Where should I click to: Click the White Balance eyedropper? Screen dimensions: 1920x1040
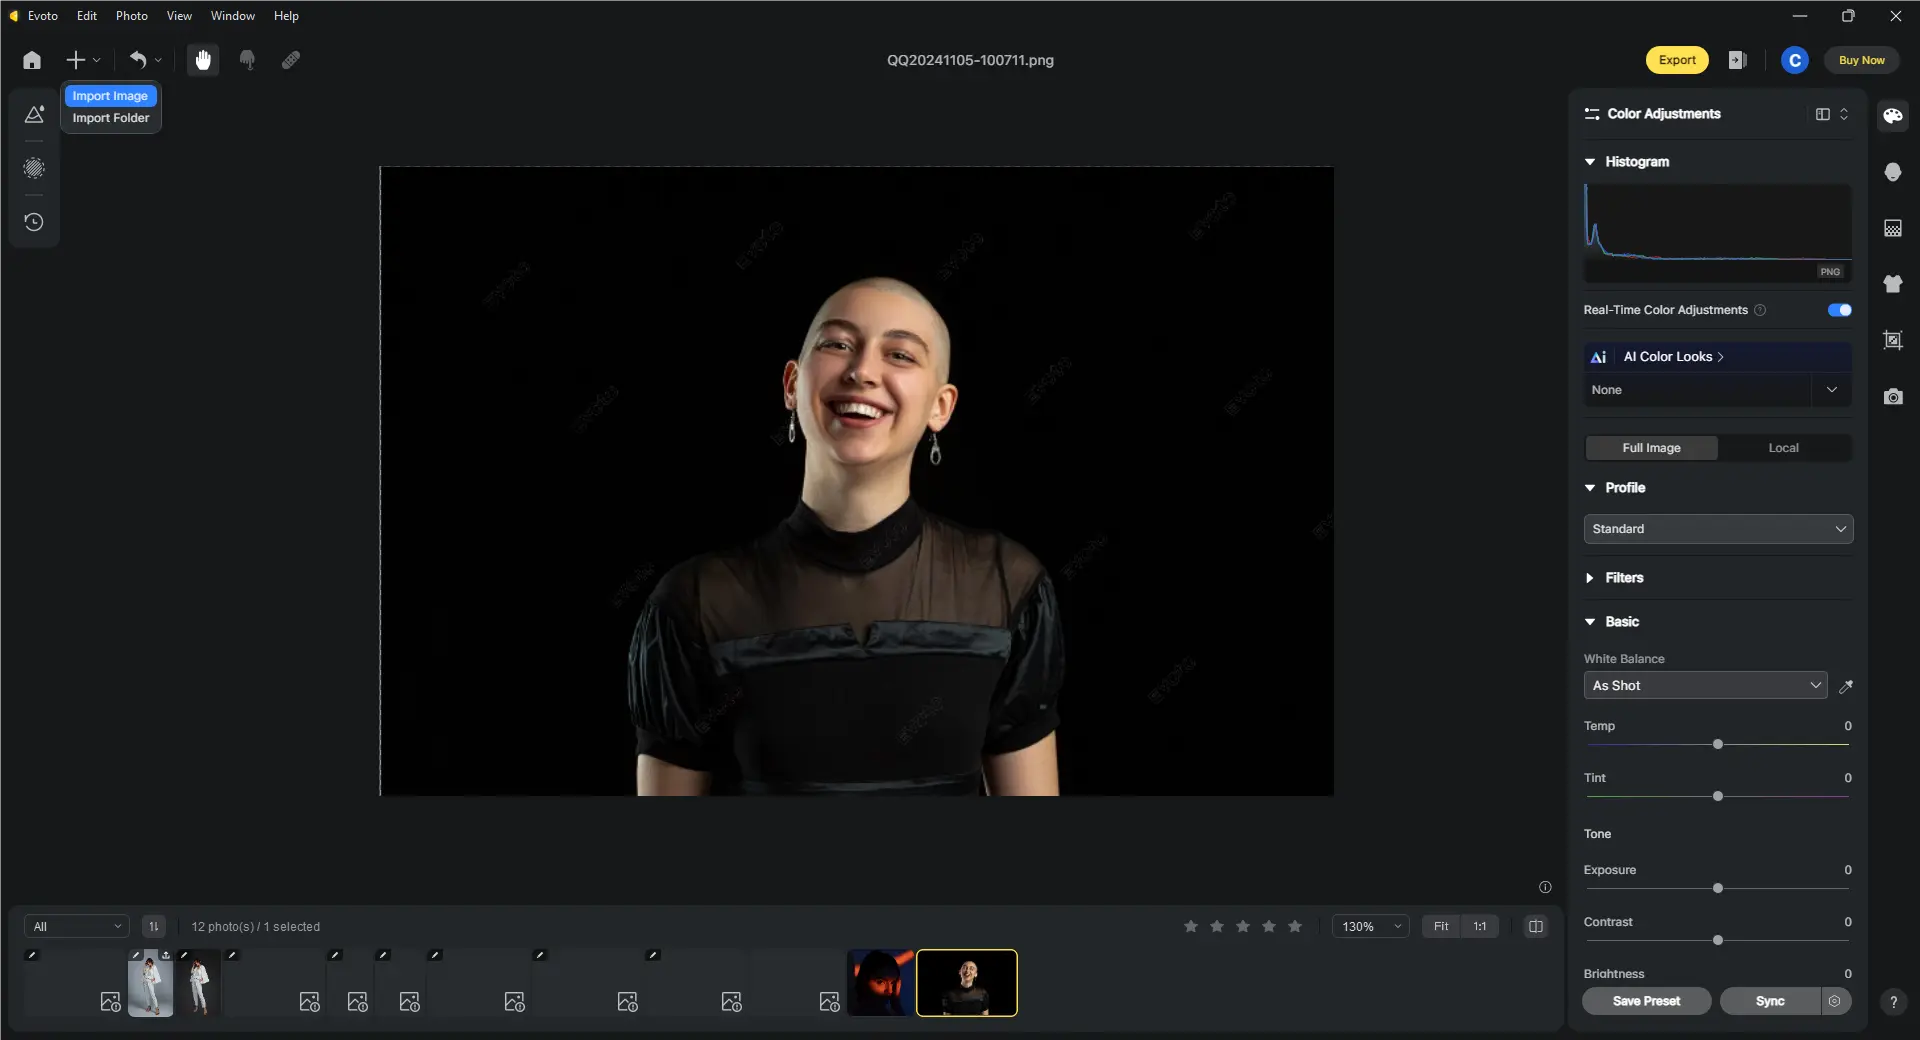point(1847,686)
